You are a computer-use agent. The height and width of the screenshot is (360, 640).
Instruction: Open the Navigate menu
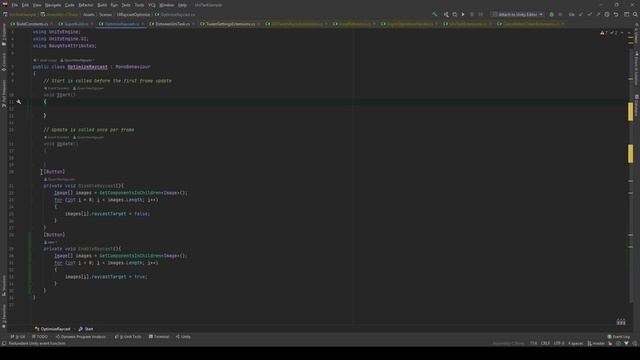point(53,5)
